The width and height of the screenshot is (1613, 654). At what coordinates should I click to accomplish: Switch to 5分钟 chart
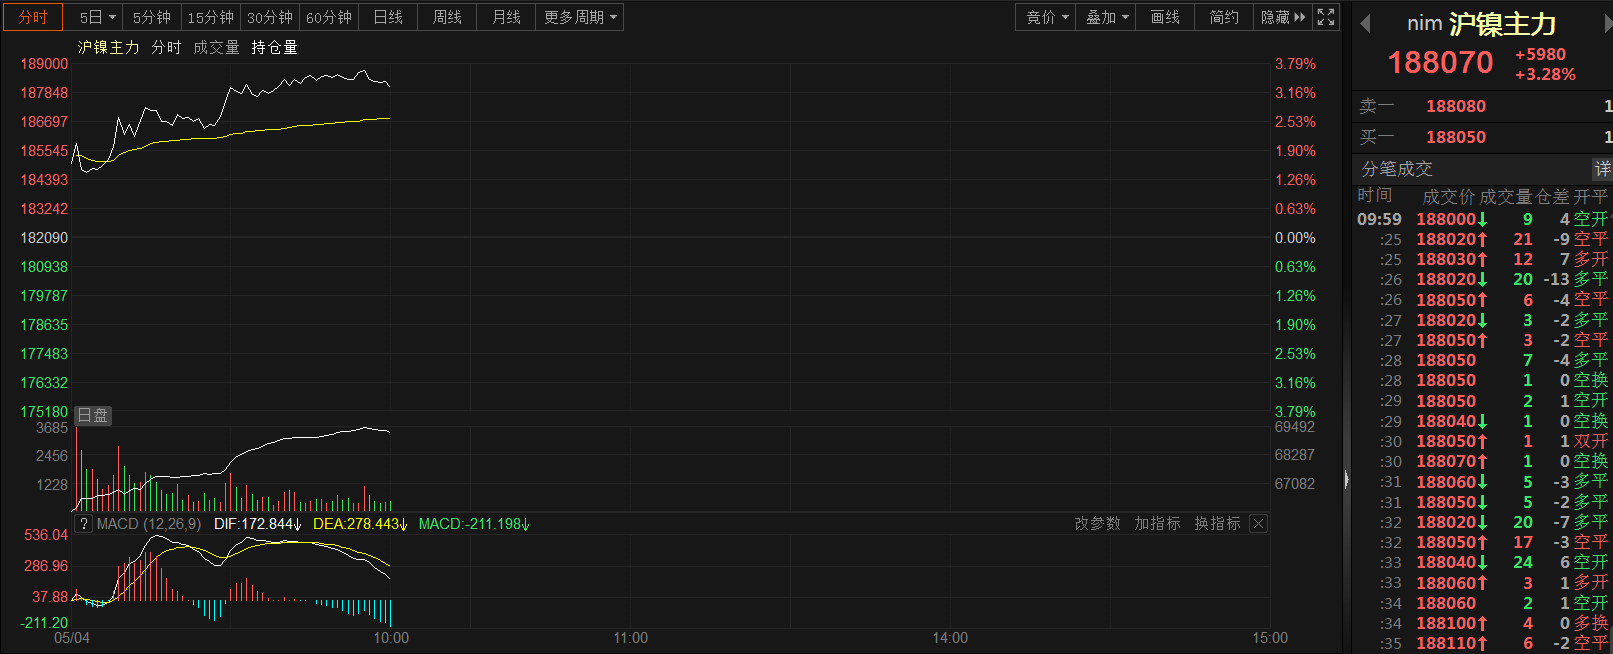pos(152,17)
